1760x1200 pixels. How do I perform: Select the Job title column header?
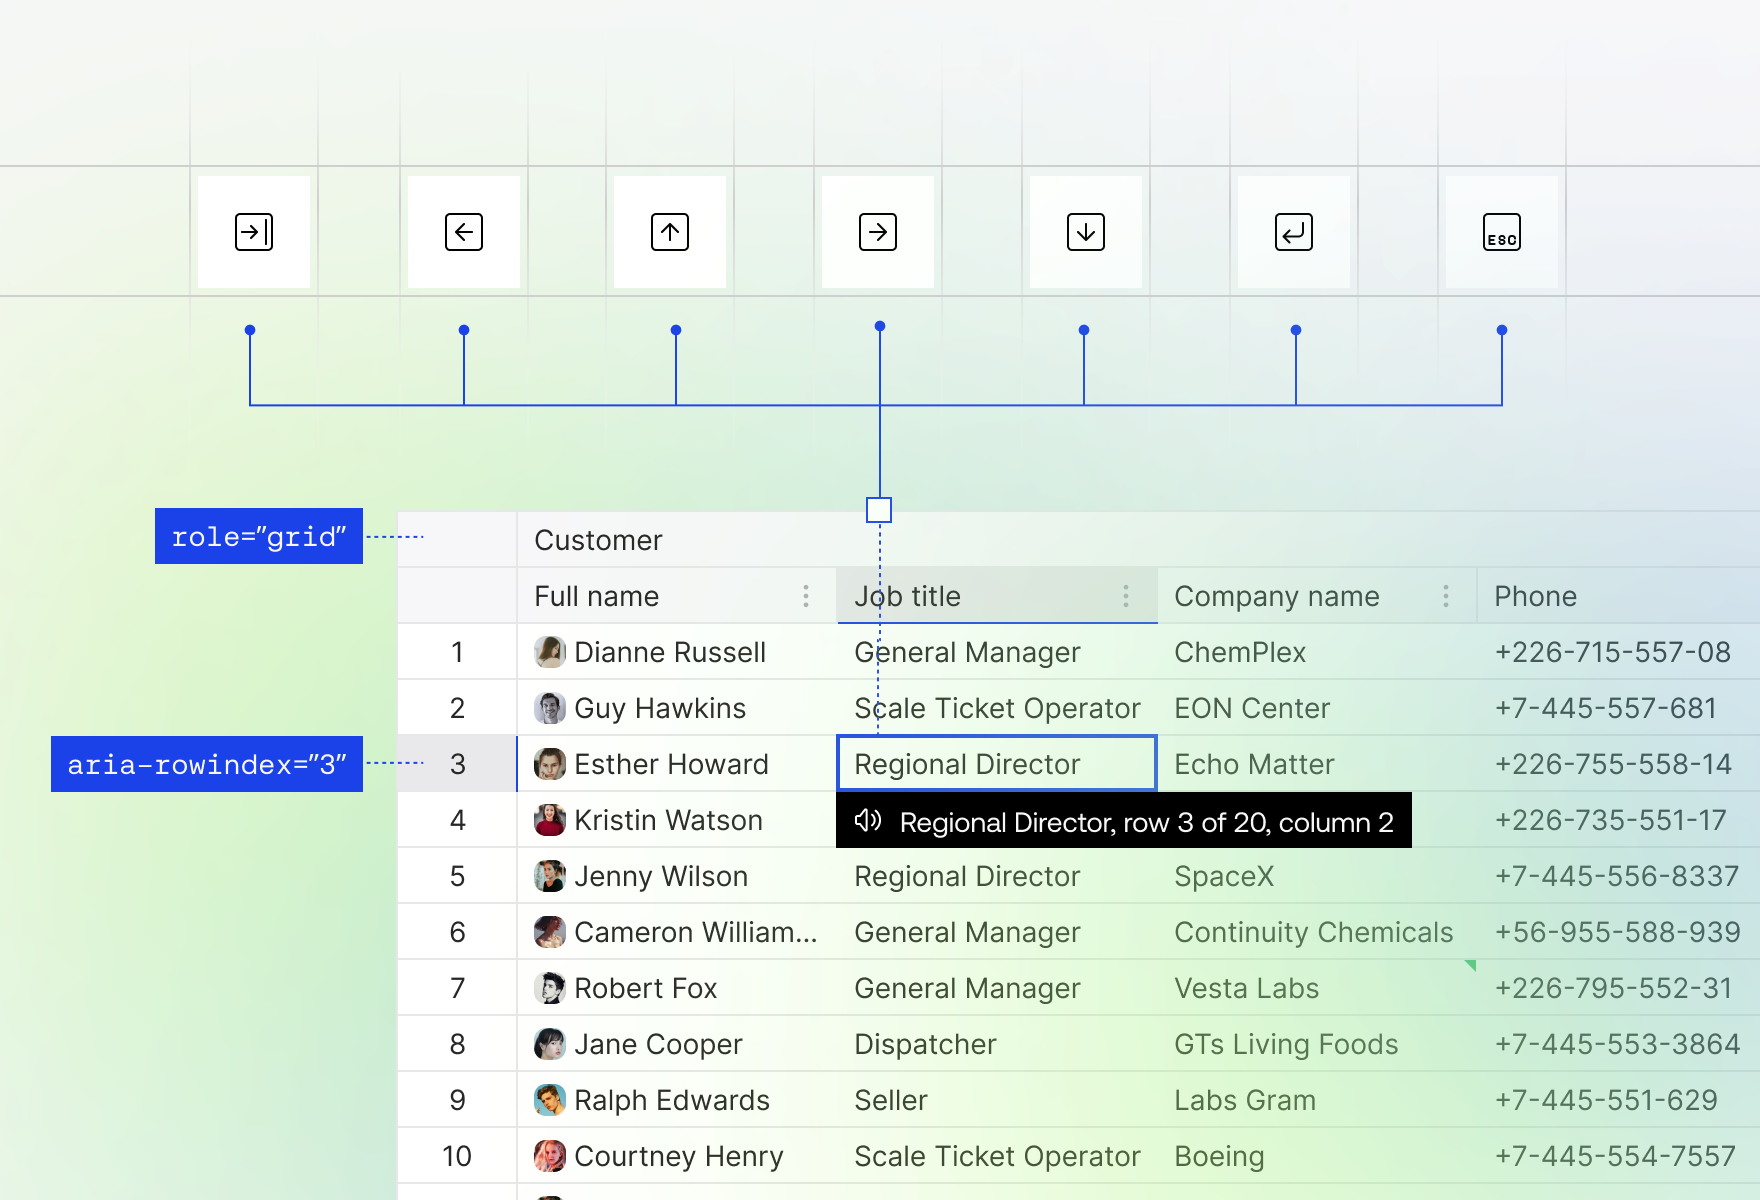point(997,596)
